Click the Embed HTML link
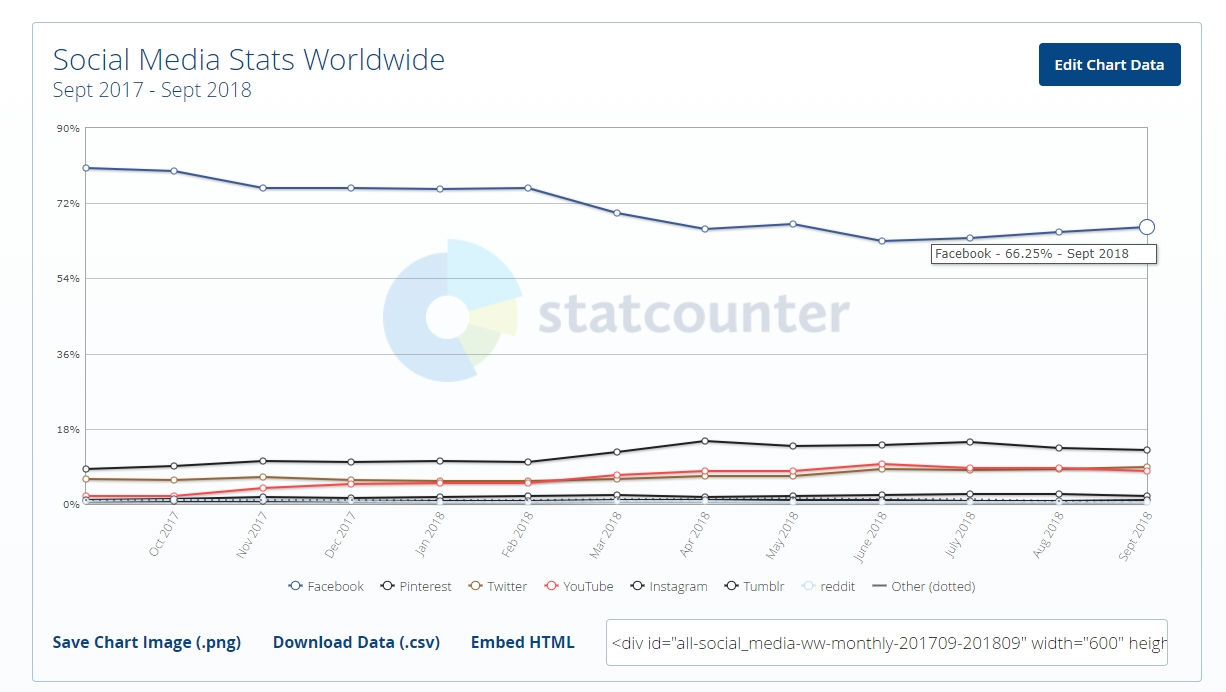 tap(522, 642)
